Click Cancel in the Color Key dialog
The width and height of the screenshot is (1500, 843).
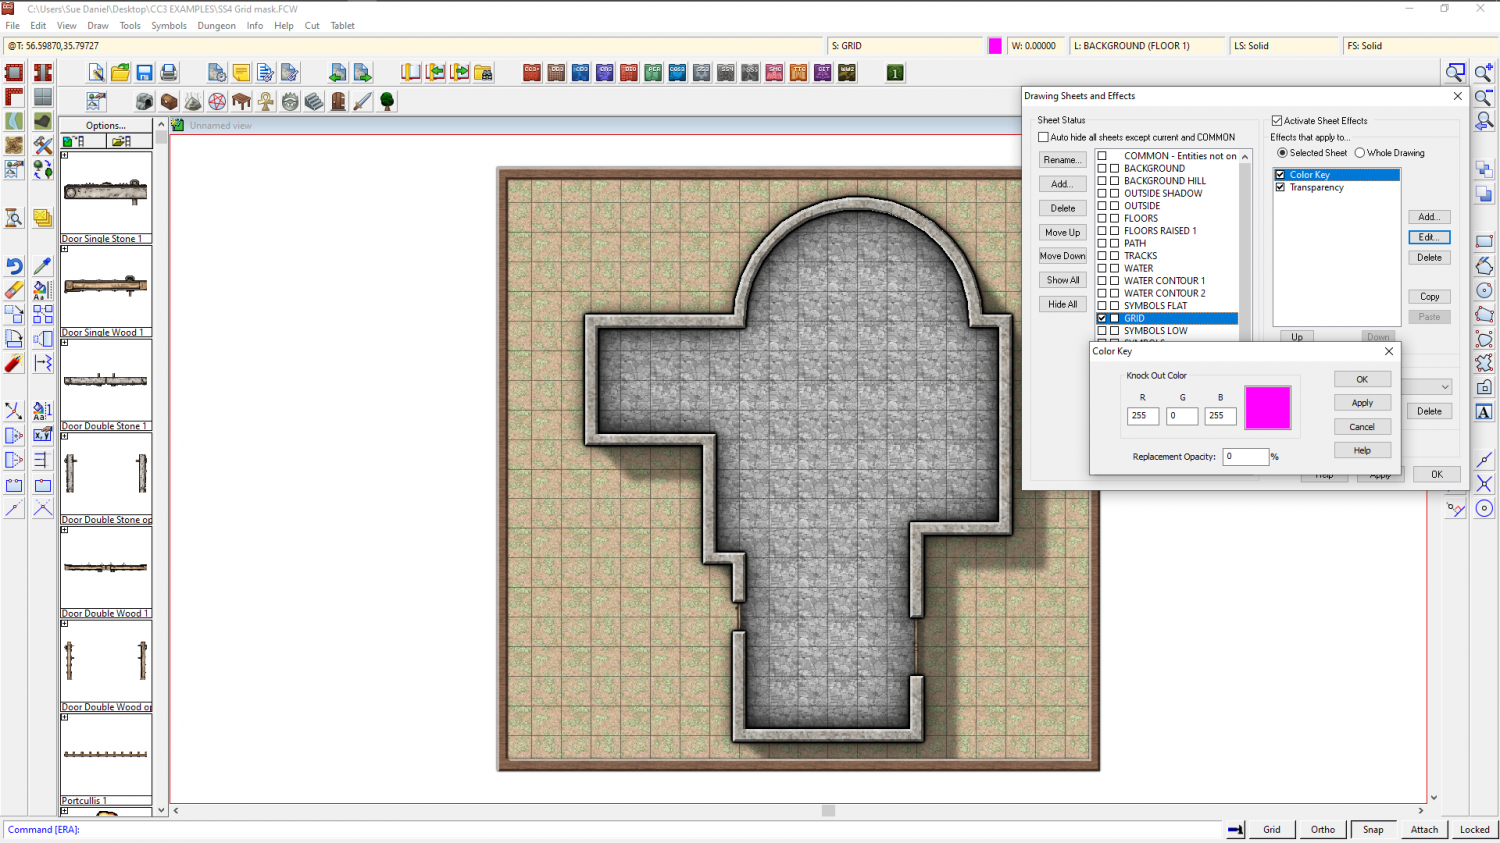point(1362,427)
